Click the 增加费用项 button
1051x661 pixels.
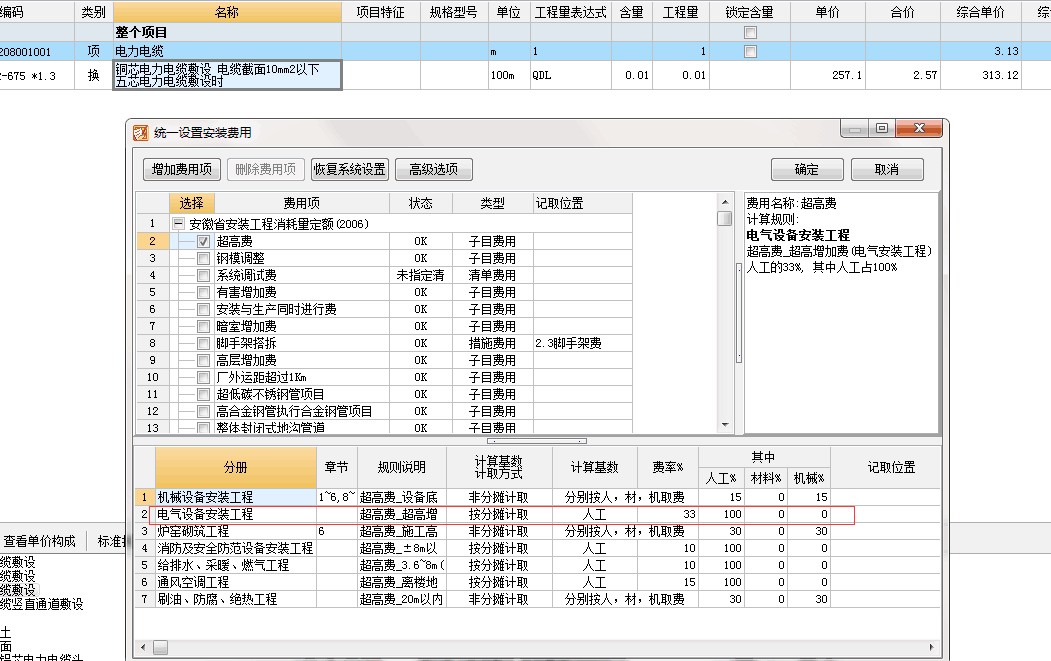point(182,170)
